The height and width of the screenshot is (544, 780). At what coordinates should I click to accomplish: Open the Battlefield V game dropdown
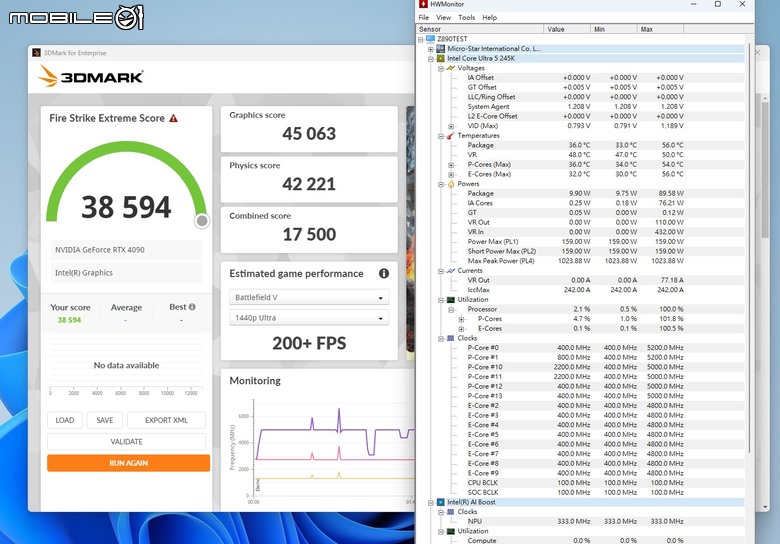[x=309, y=297]
